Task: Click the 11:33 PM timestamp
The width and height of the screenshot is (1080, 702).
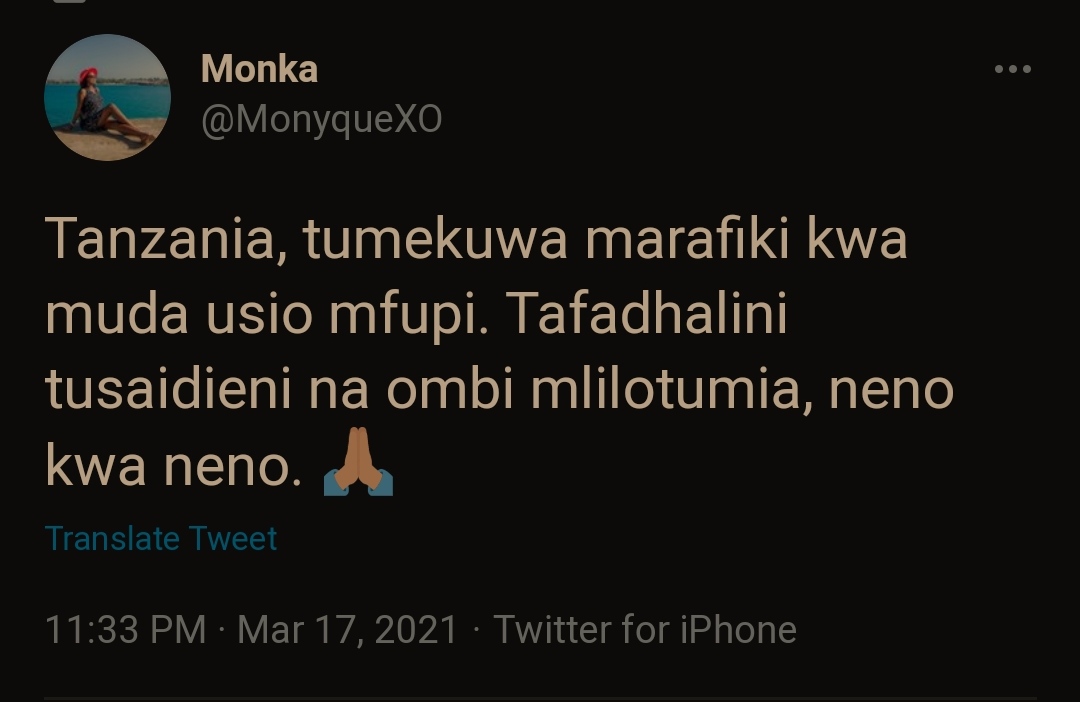Action: pos(125,630)
